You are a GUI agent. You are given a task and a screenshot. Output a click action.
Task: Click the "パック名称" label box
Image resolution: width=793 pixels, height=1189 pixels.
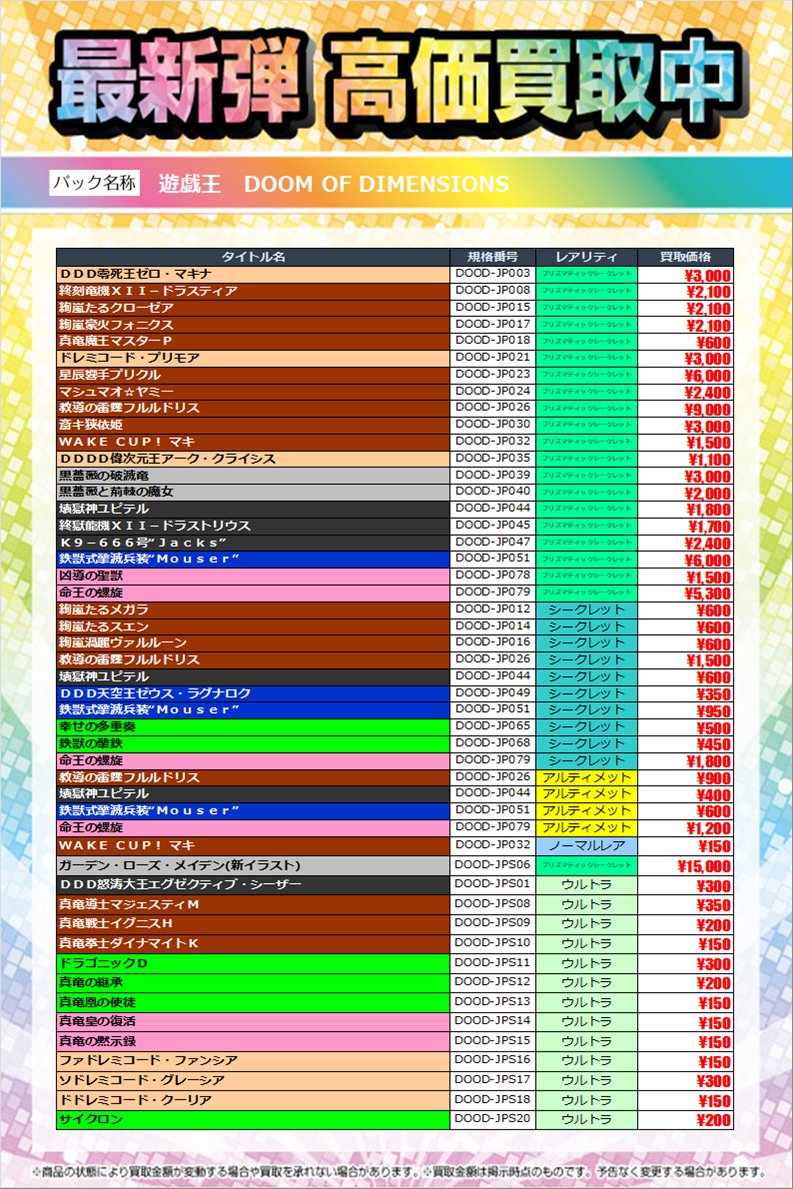point(95,183)
